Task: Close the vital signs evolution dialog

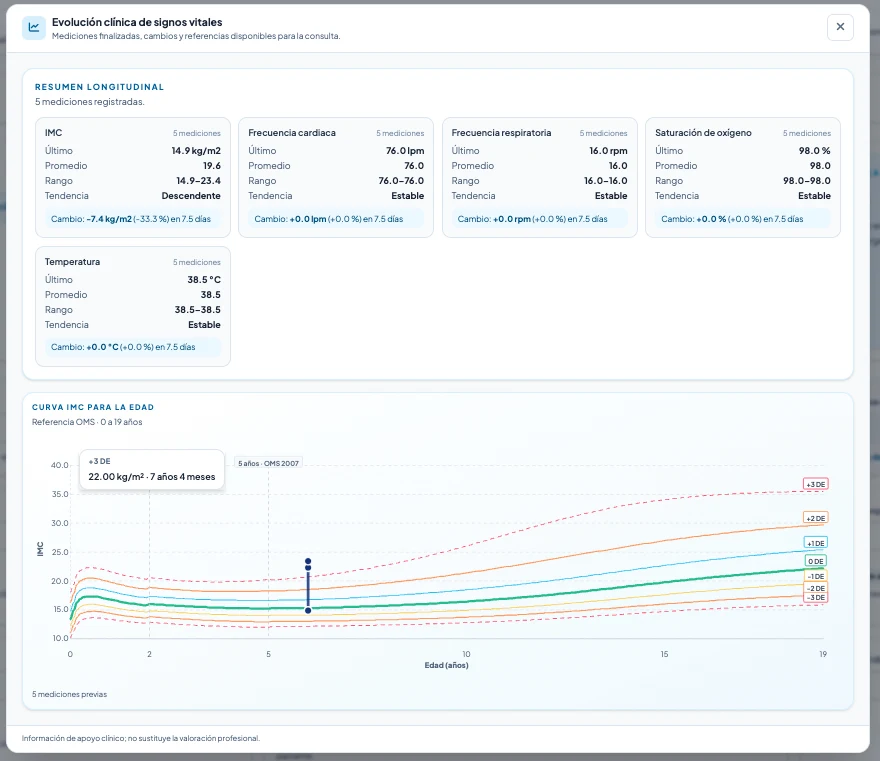Action: coord(840,27)
